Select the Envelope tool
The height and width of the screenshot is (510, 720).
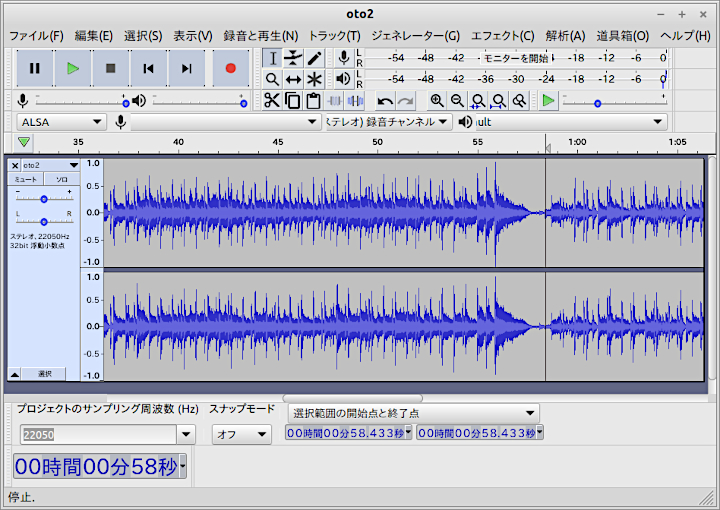[293, 58]
